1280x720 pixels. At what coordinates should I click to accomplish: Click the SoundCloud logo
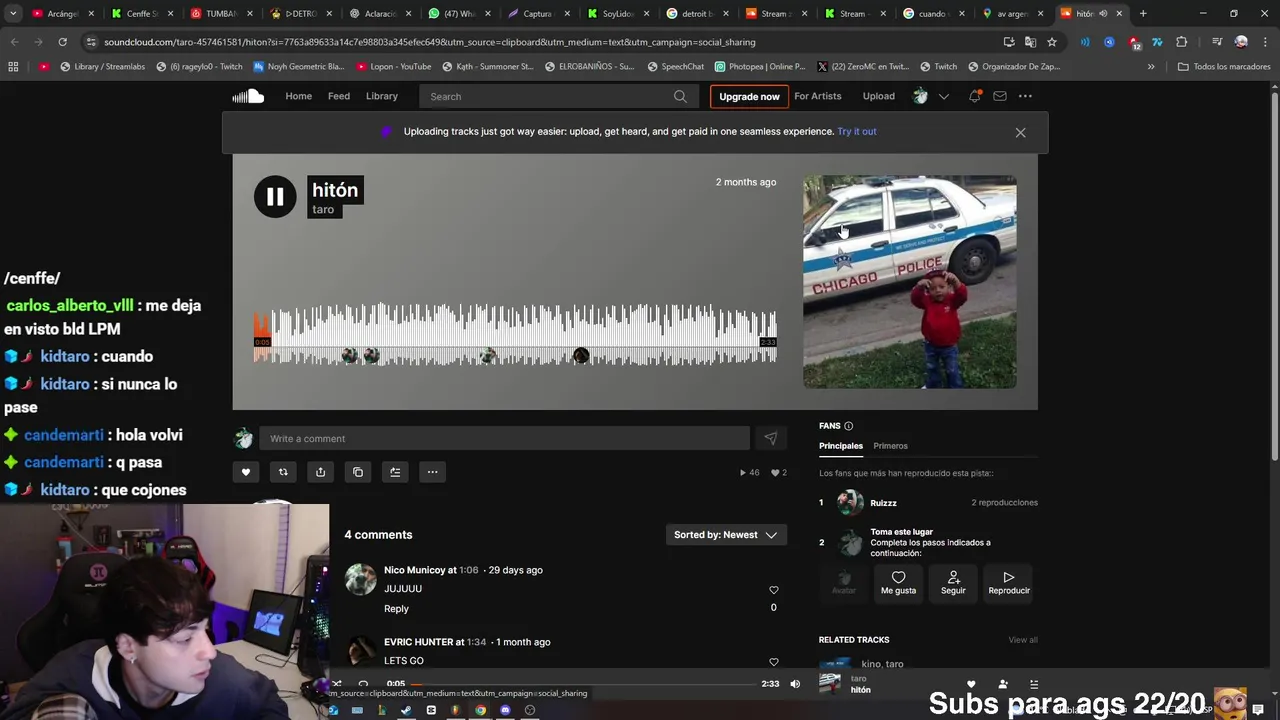pyautogui.click(x=248, y=96)
